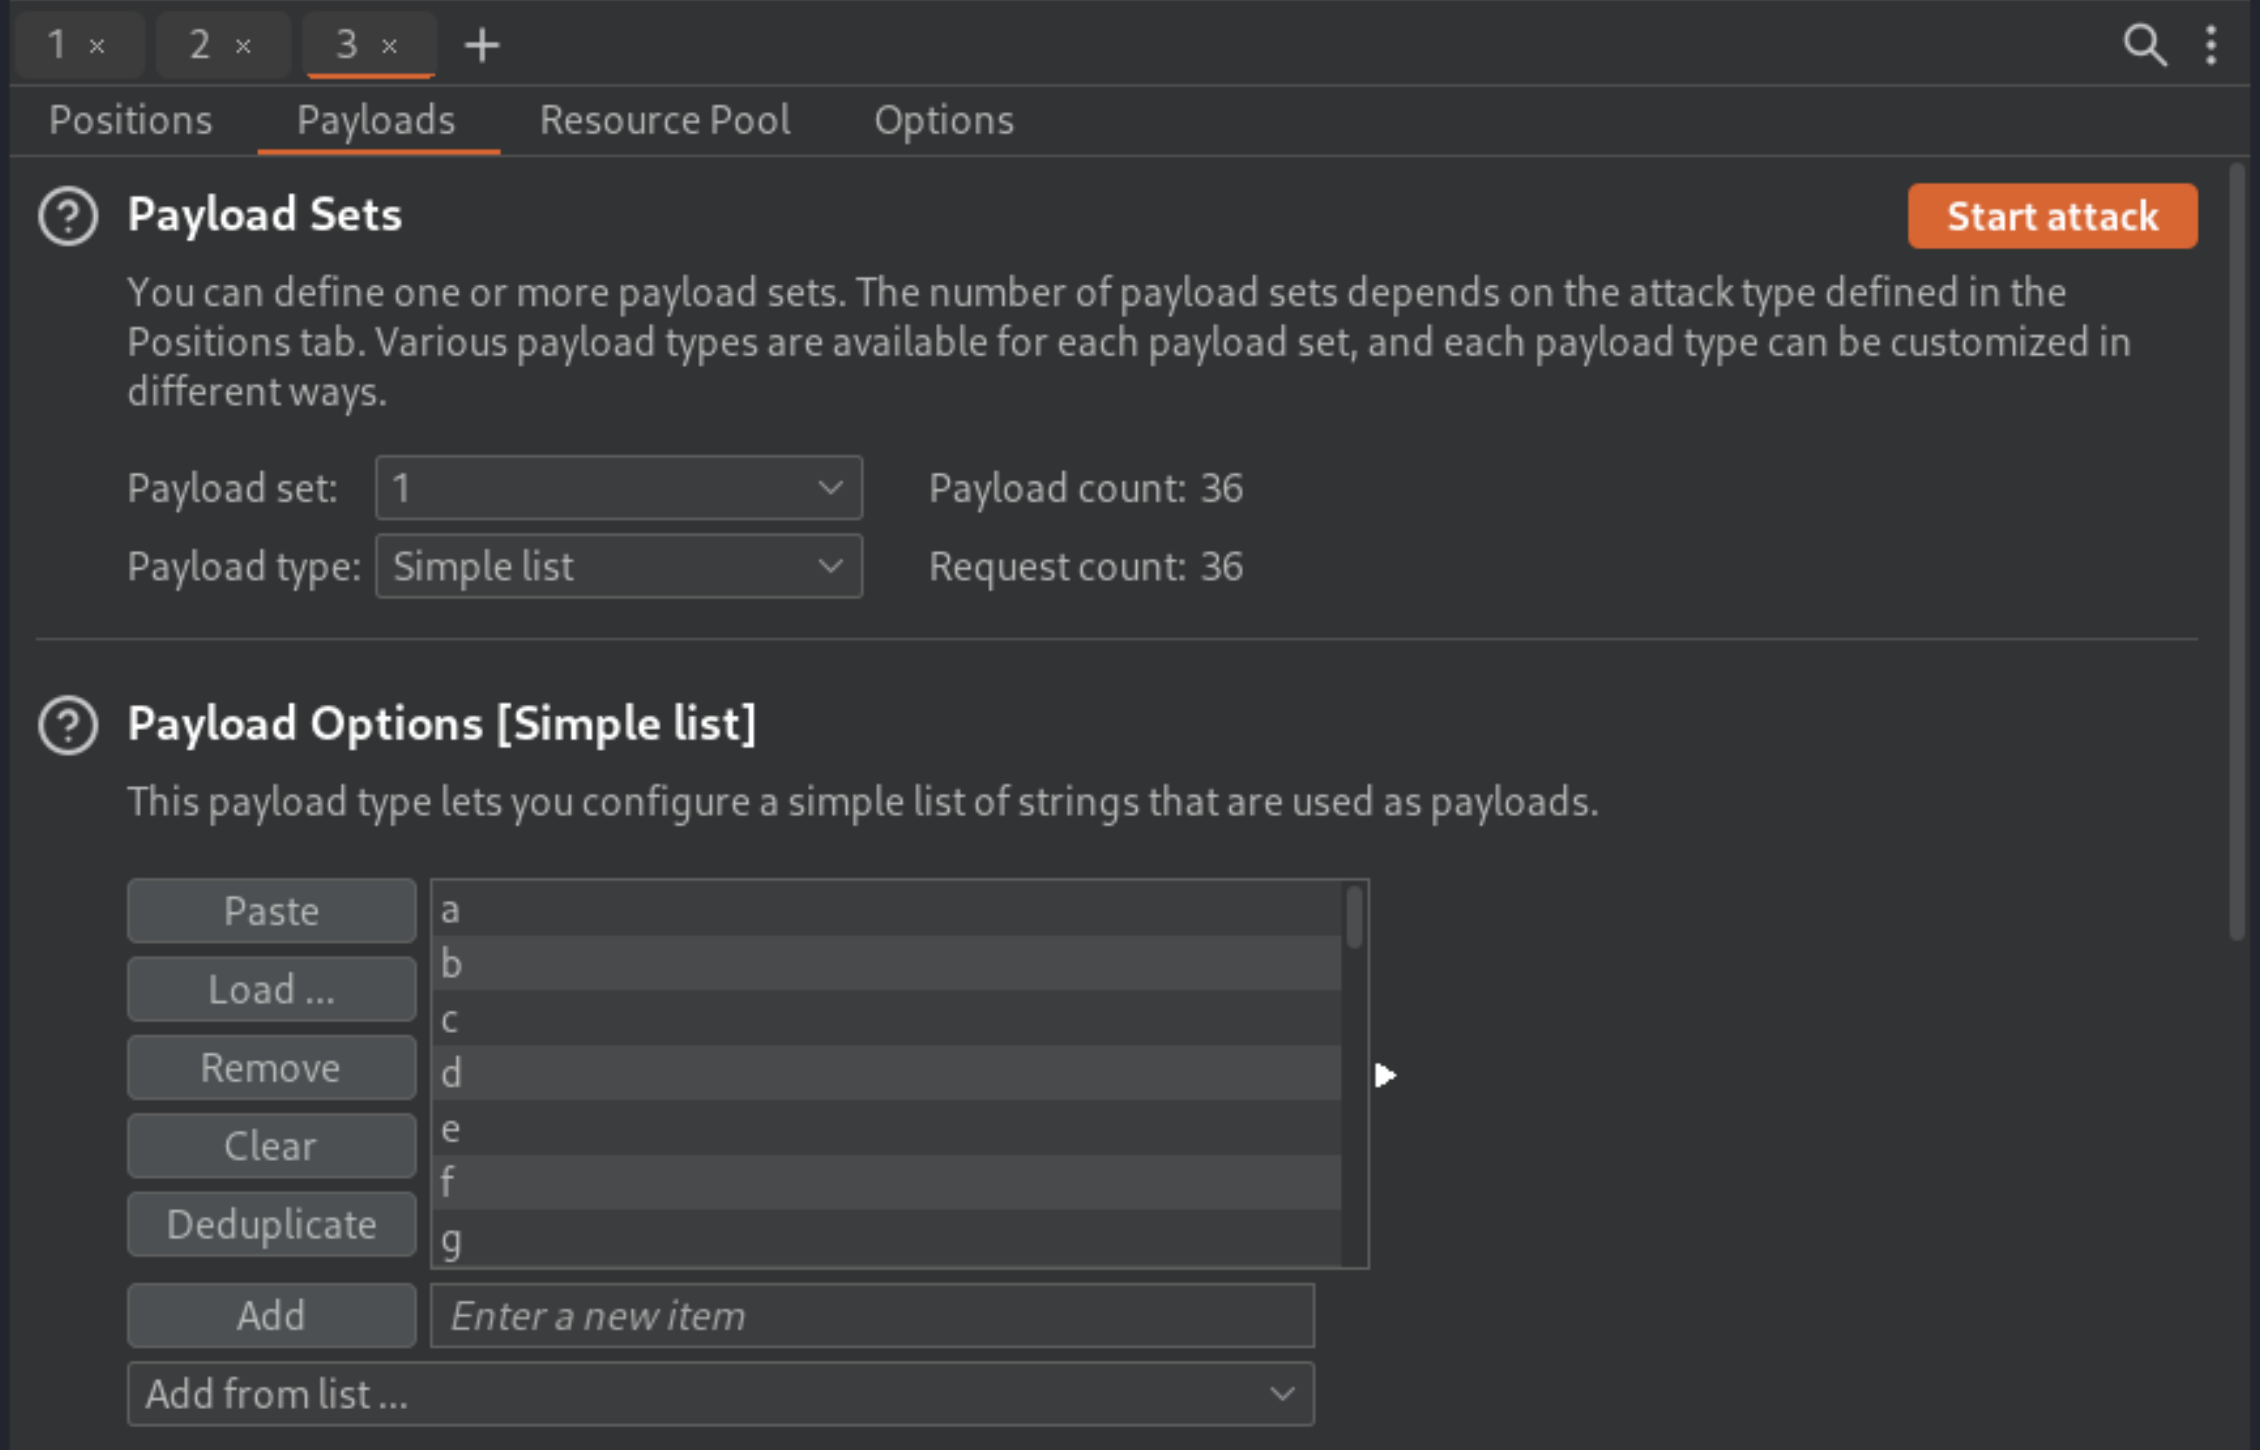Select item d in payload list
2260x1450 pixels.
[890, 1073]
